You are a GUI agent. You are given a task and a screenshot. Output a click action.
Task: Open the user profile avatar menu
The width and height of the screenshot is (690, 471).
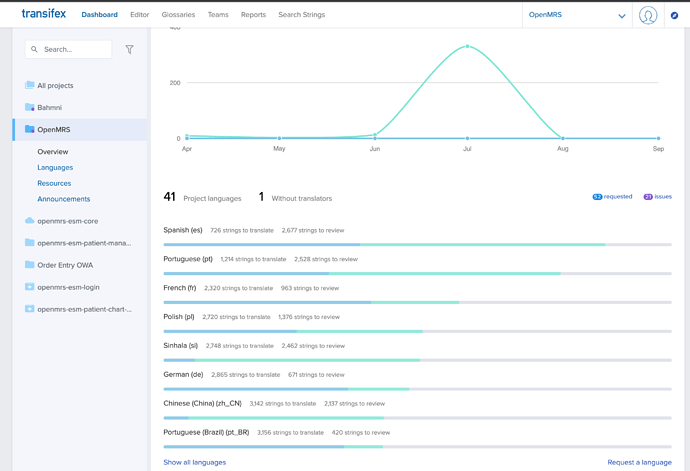pyautogui.click(x=648, y=15)
